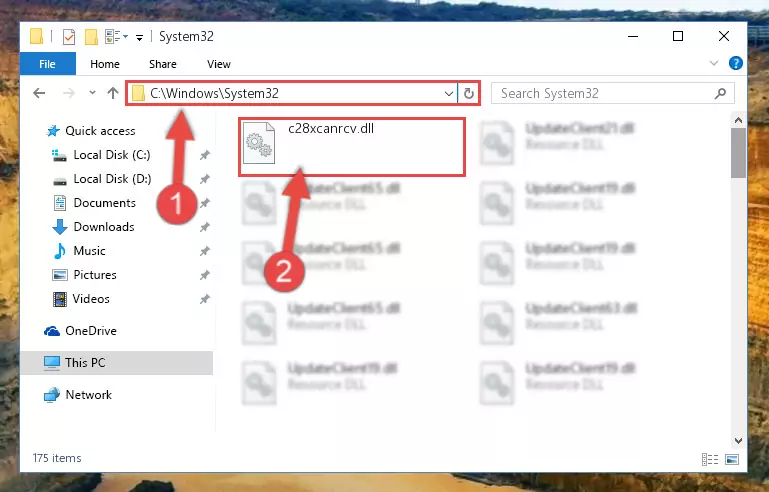
Task: Select the c28xcanrcv.dll file name
Action: [x=331, y=129]
